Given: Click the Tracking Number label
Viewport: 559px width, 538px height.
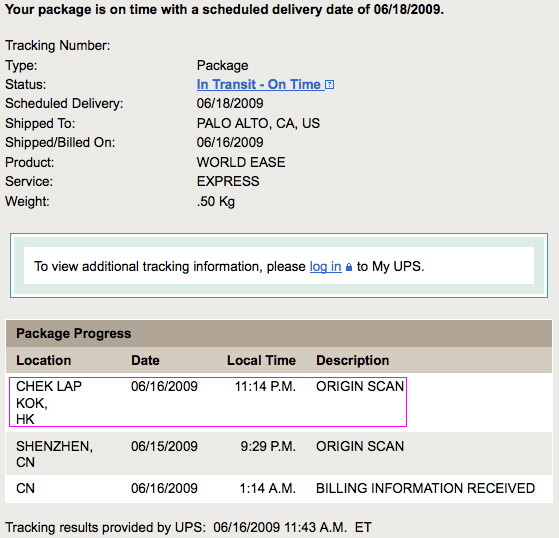Looking at the screenshot, I should click(58, 45).
